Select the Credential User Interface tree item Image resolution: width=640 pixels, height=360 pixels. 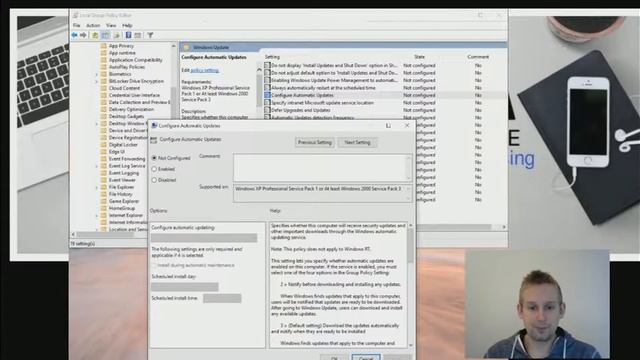click(x=134, y=95)
